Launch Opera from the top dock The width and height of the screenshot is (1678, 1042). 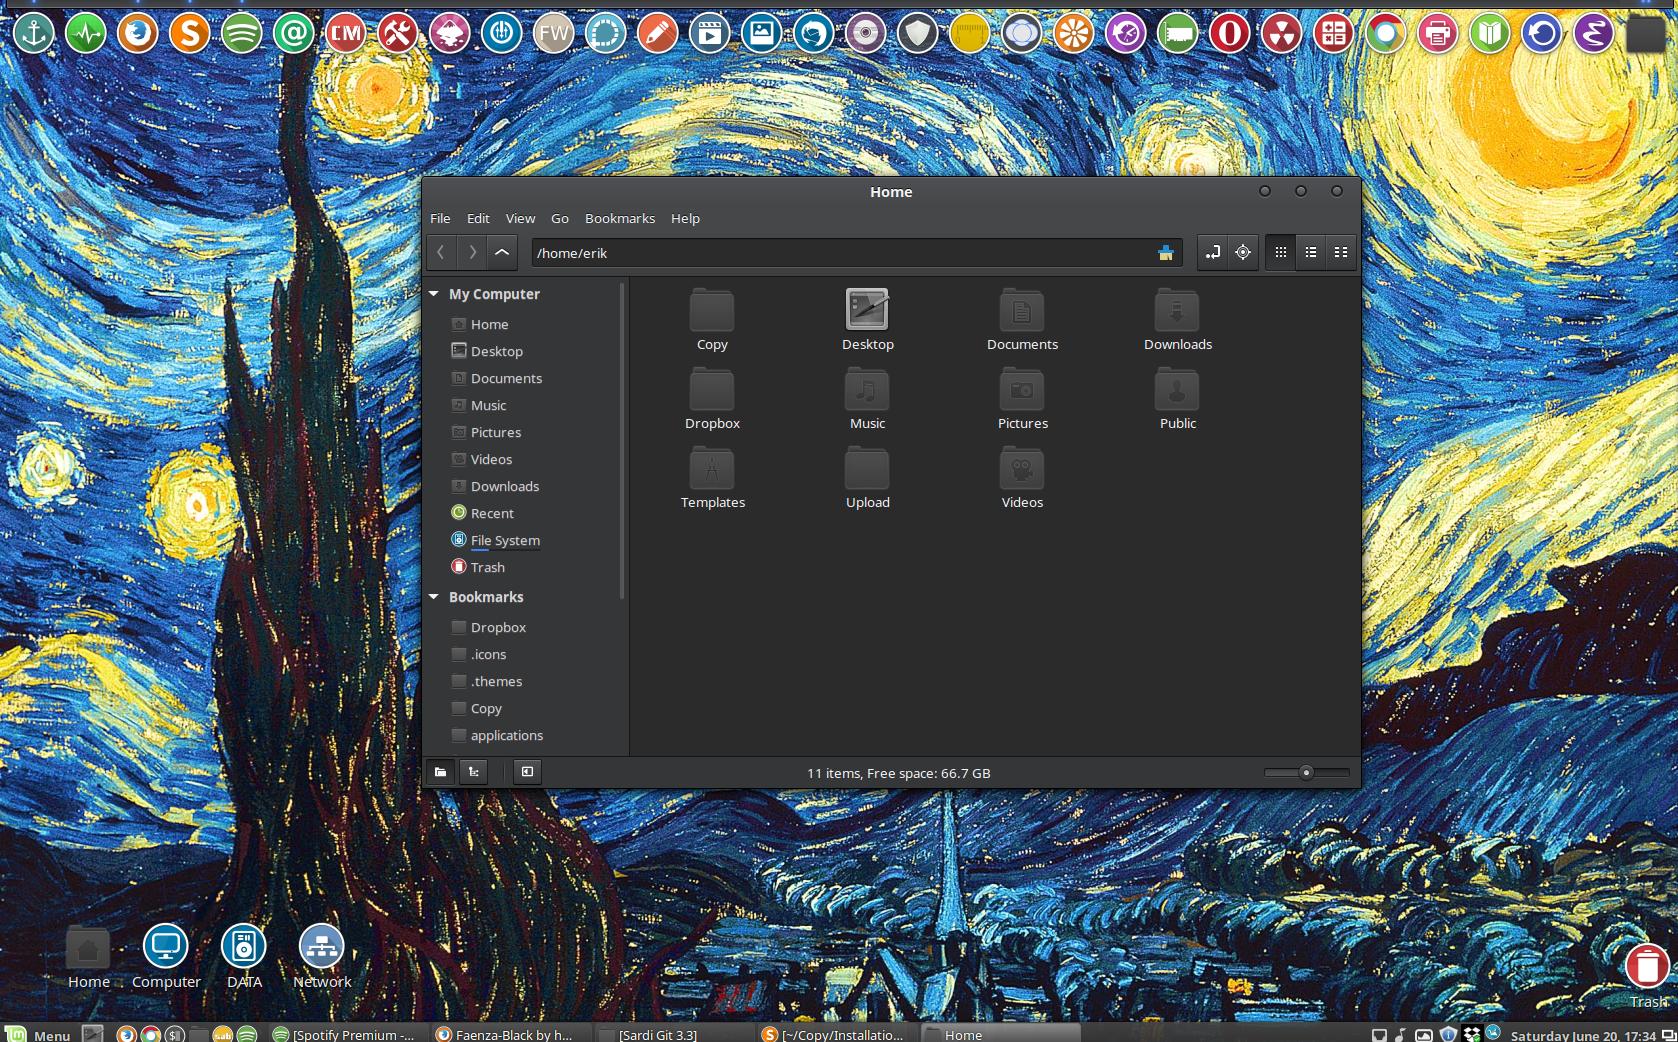click(x=1229, y=34)
